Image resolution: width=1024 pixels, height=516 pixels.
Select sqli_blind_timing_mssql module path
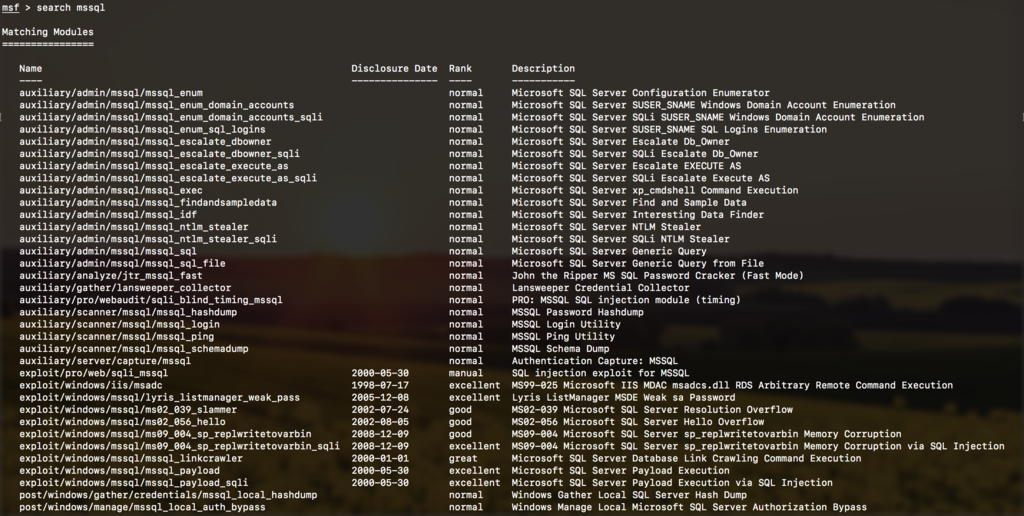click(x=151, y=300)
